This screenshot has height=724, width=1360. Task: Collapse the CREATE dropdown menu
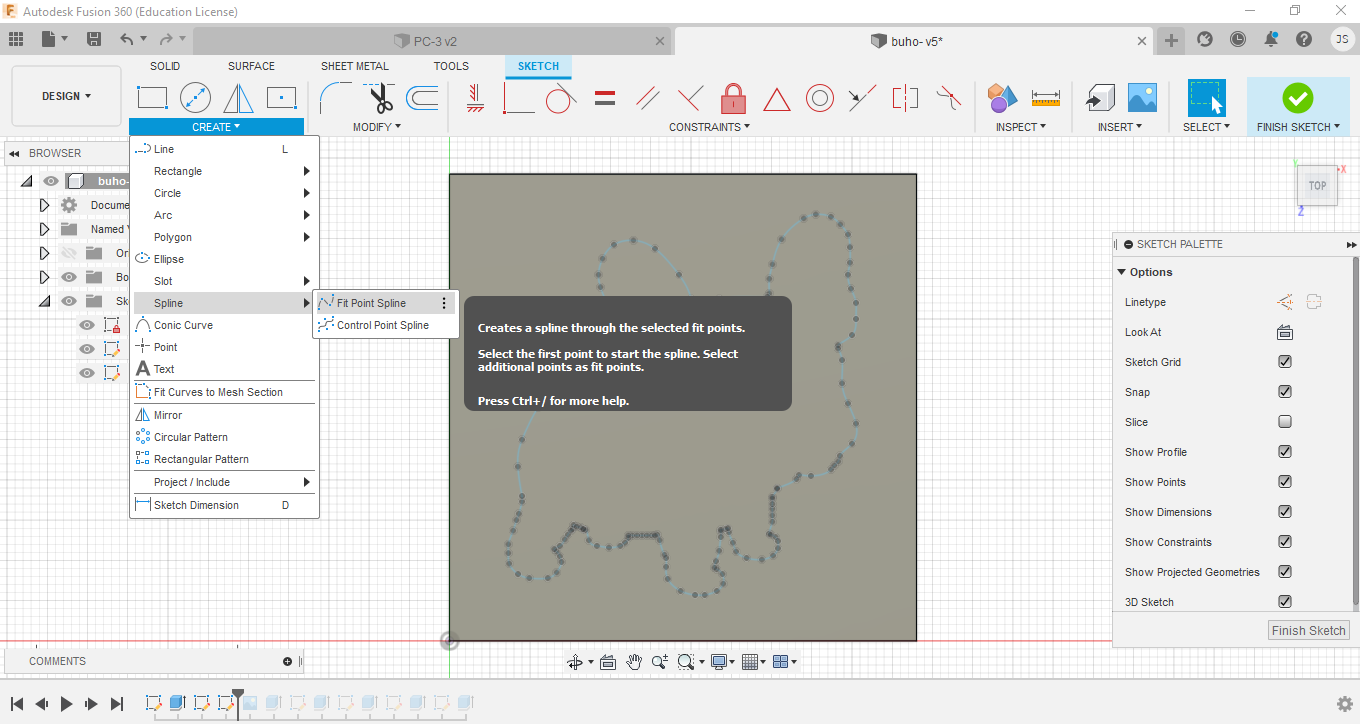click(216, 127)
